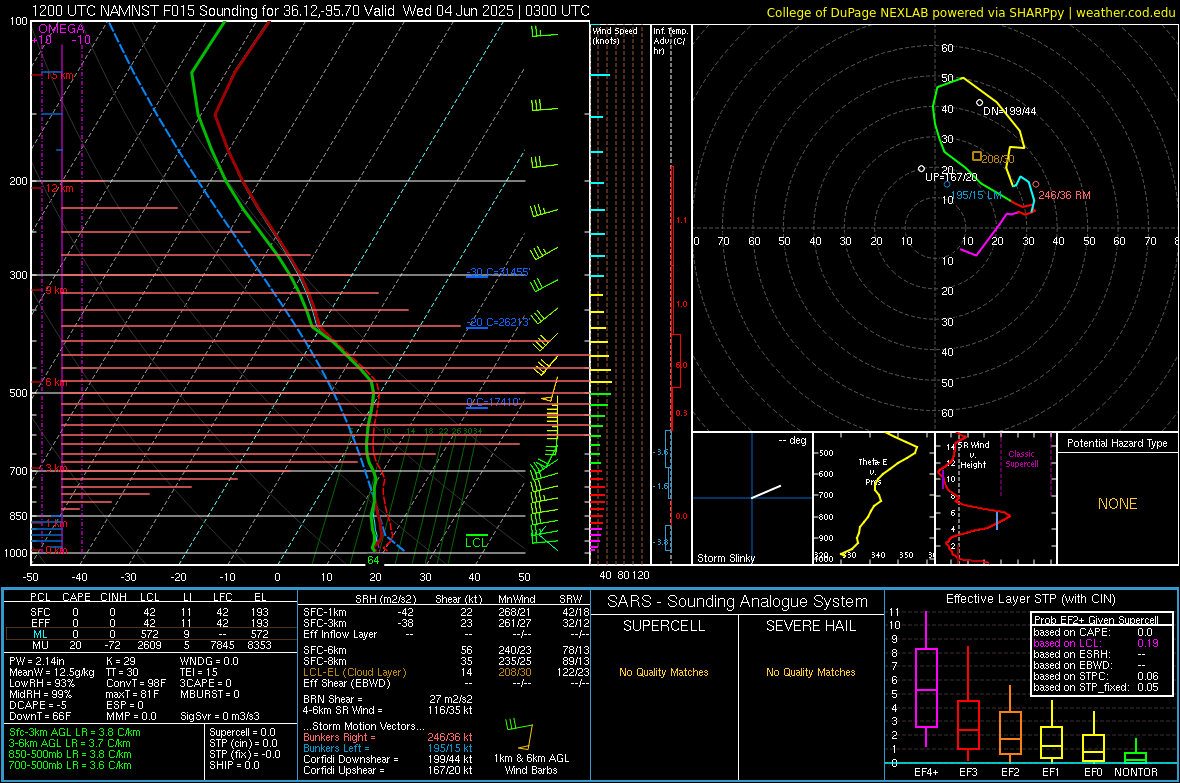The width and height of the screenshot is (1180, 783).
Task: Click the sounding title with valid time
Action: [311, 11]
